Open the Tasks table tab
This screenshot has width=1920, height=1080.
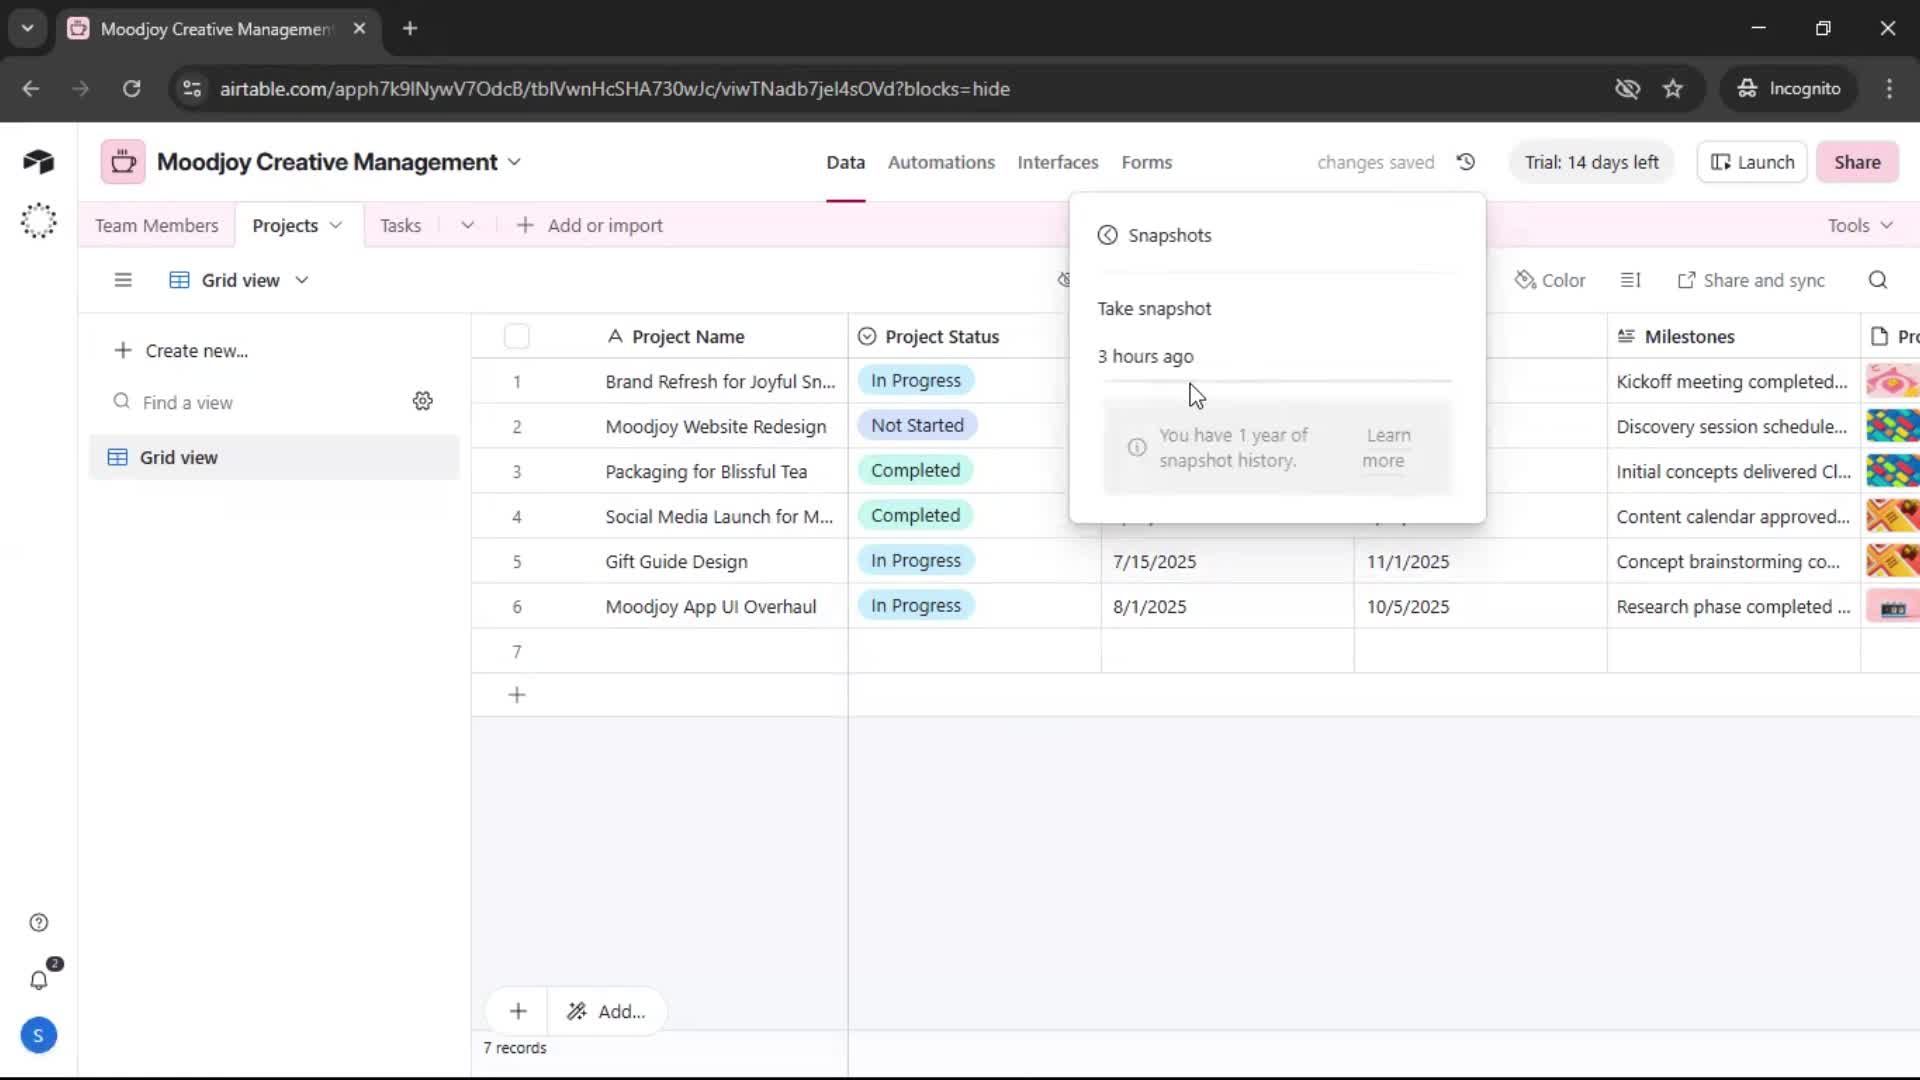tap(400, 225)
